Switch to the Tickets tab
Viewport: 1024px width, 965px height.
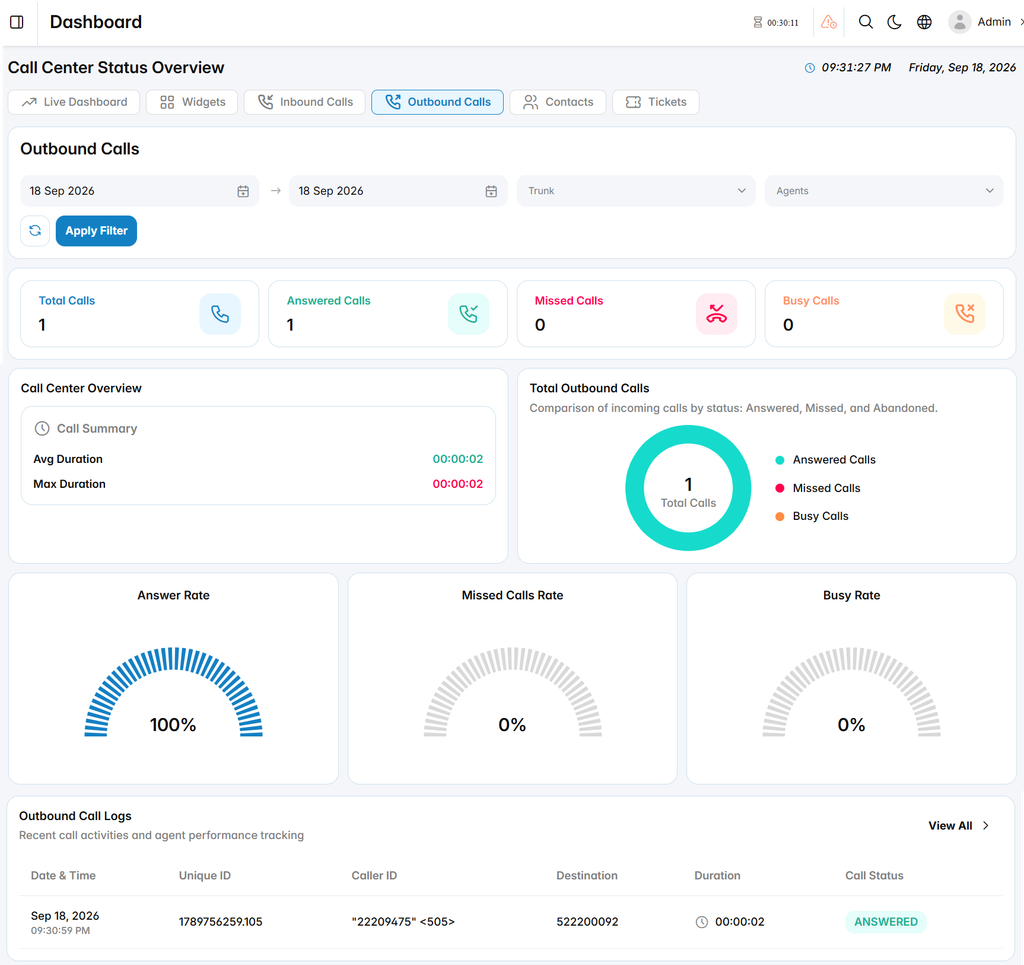pyautogui.click(x=656, y=102)
